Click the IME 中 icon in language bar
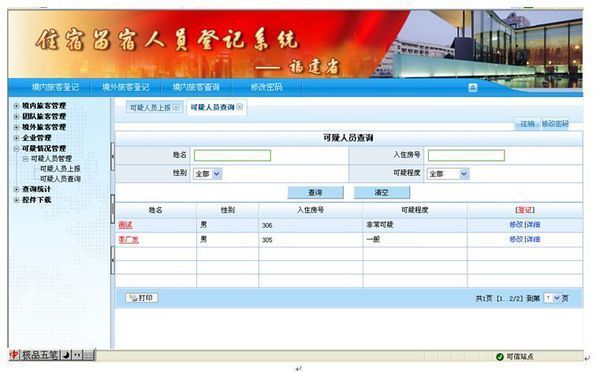Screen dimensions: 600x372 pyautogui.click(x=14, y=355)
